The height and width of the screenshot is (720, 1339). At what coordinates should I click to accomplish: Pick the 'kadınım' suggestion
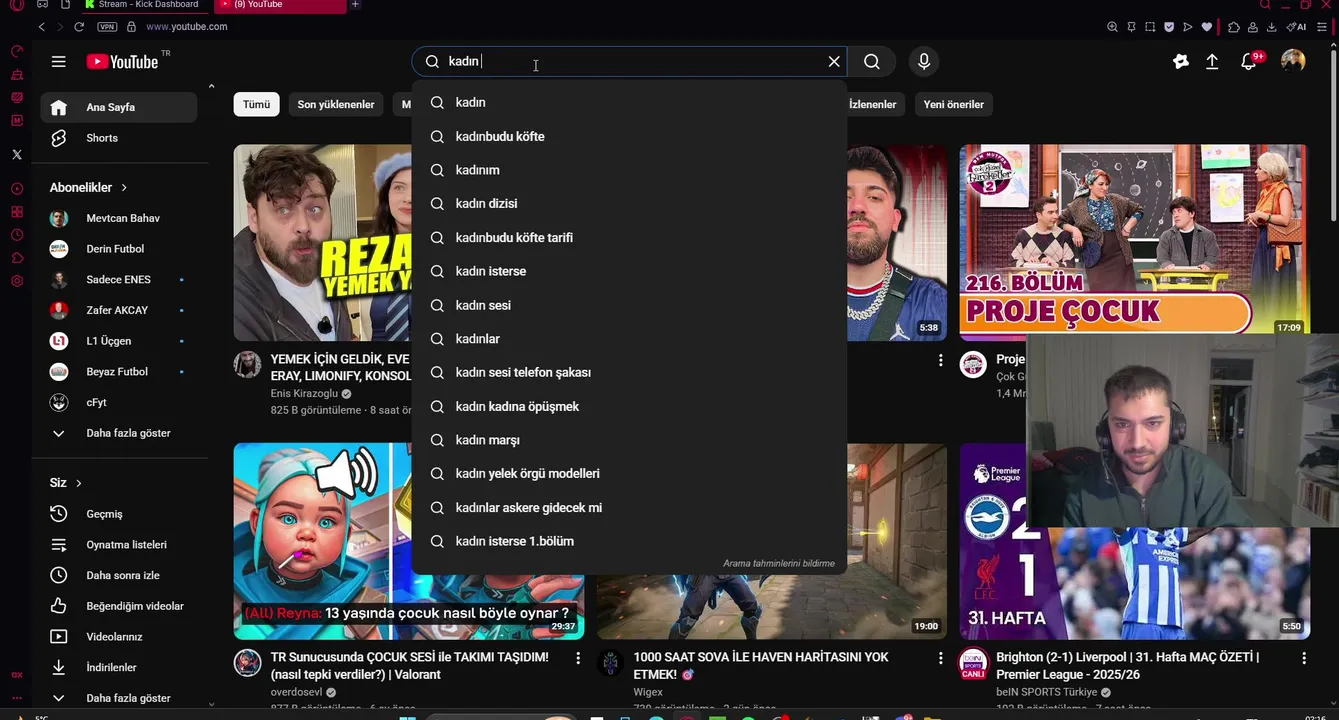(629, 170)
